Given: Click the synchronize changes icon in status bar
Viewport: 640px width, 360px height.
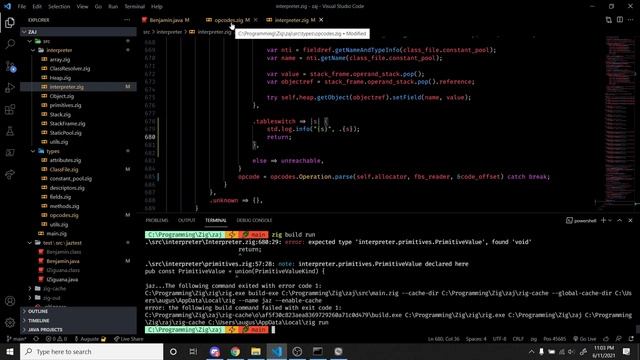Looking at the screenshot, I should coord(36,339).
